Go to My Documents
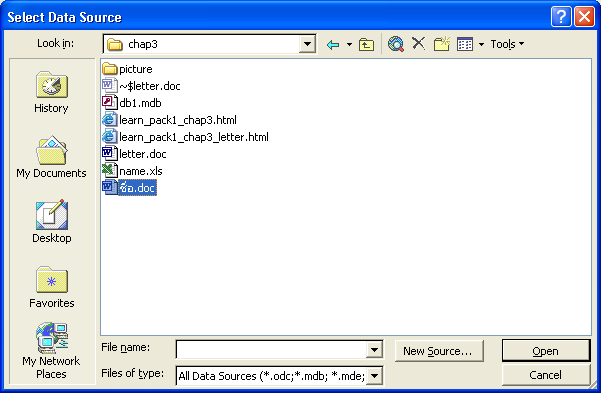The height and width of the screenshot is (393, 601). [51, 157]
